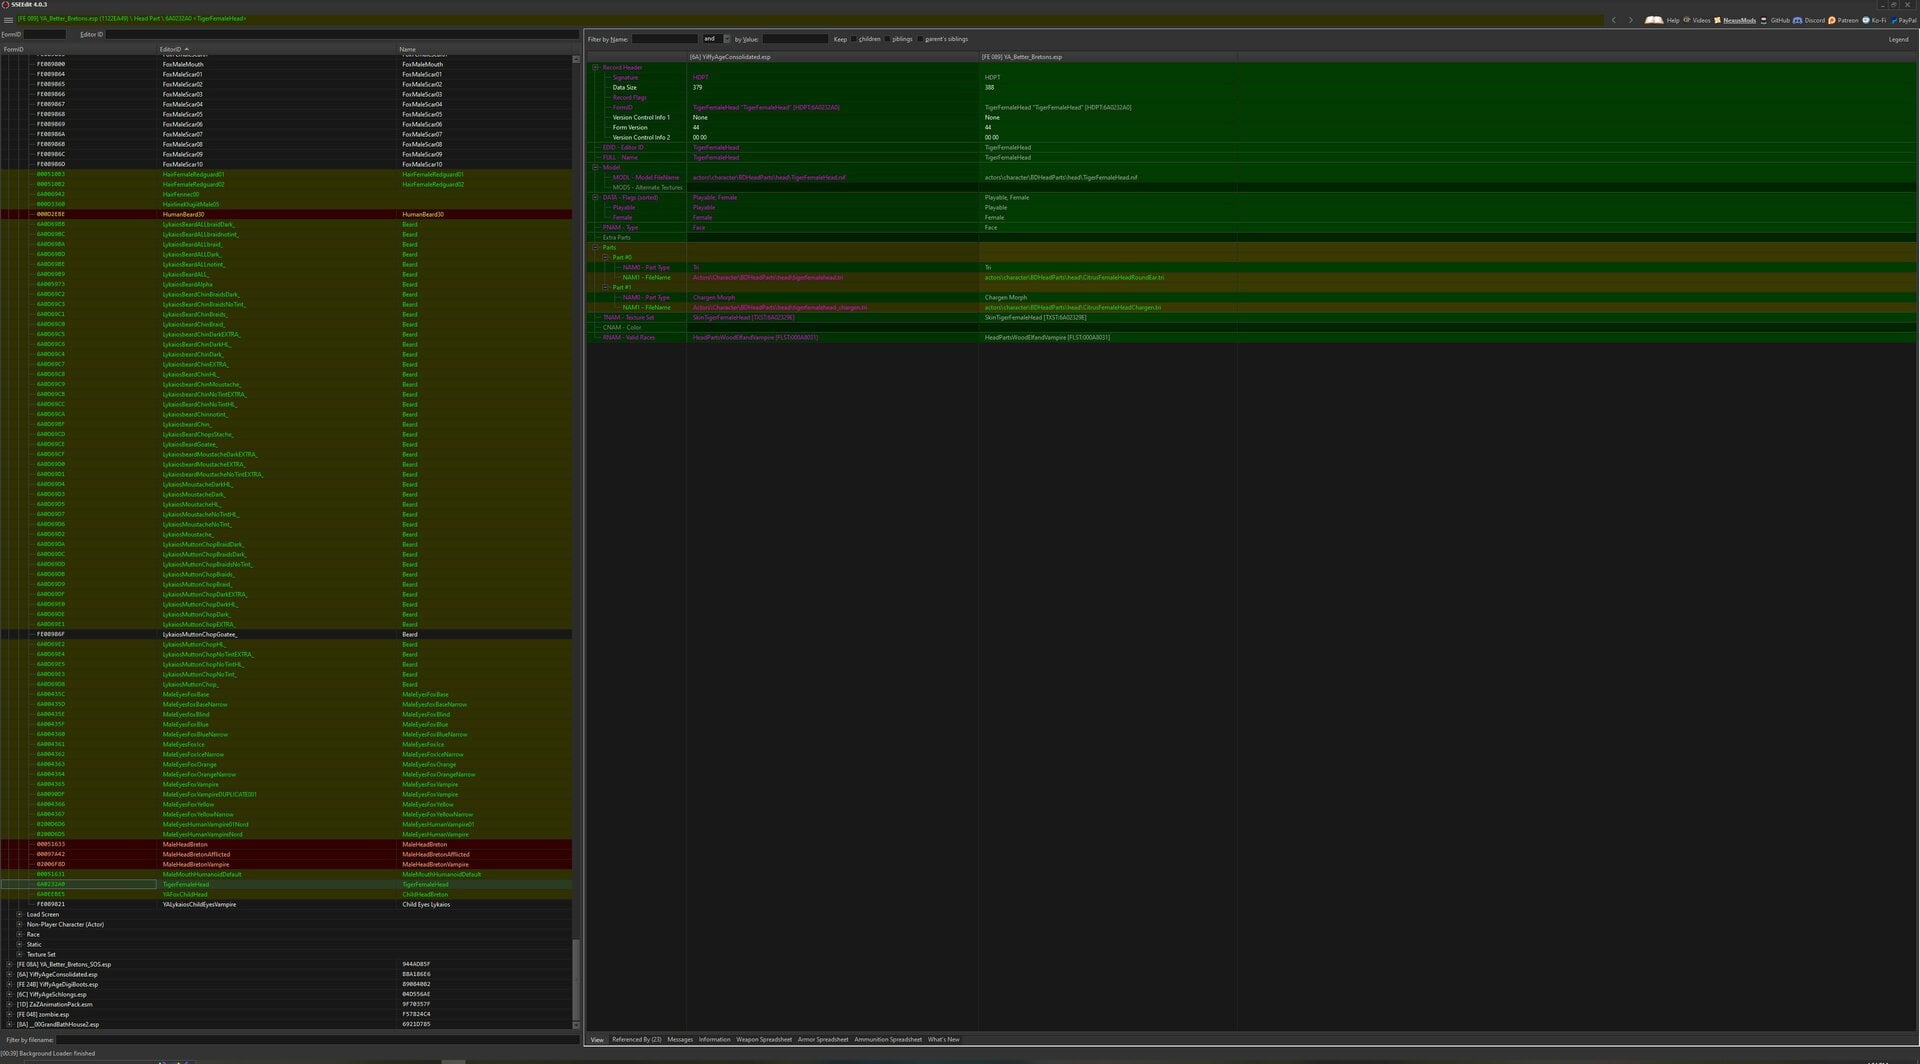
Task: Collapse the DATA - Flags node
Action: [x=596, y=197]
